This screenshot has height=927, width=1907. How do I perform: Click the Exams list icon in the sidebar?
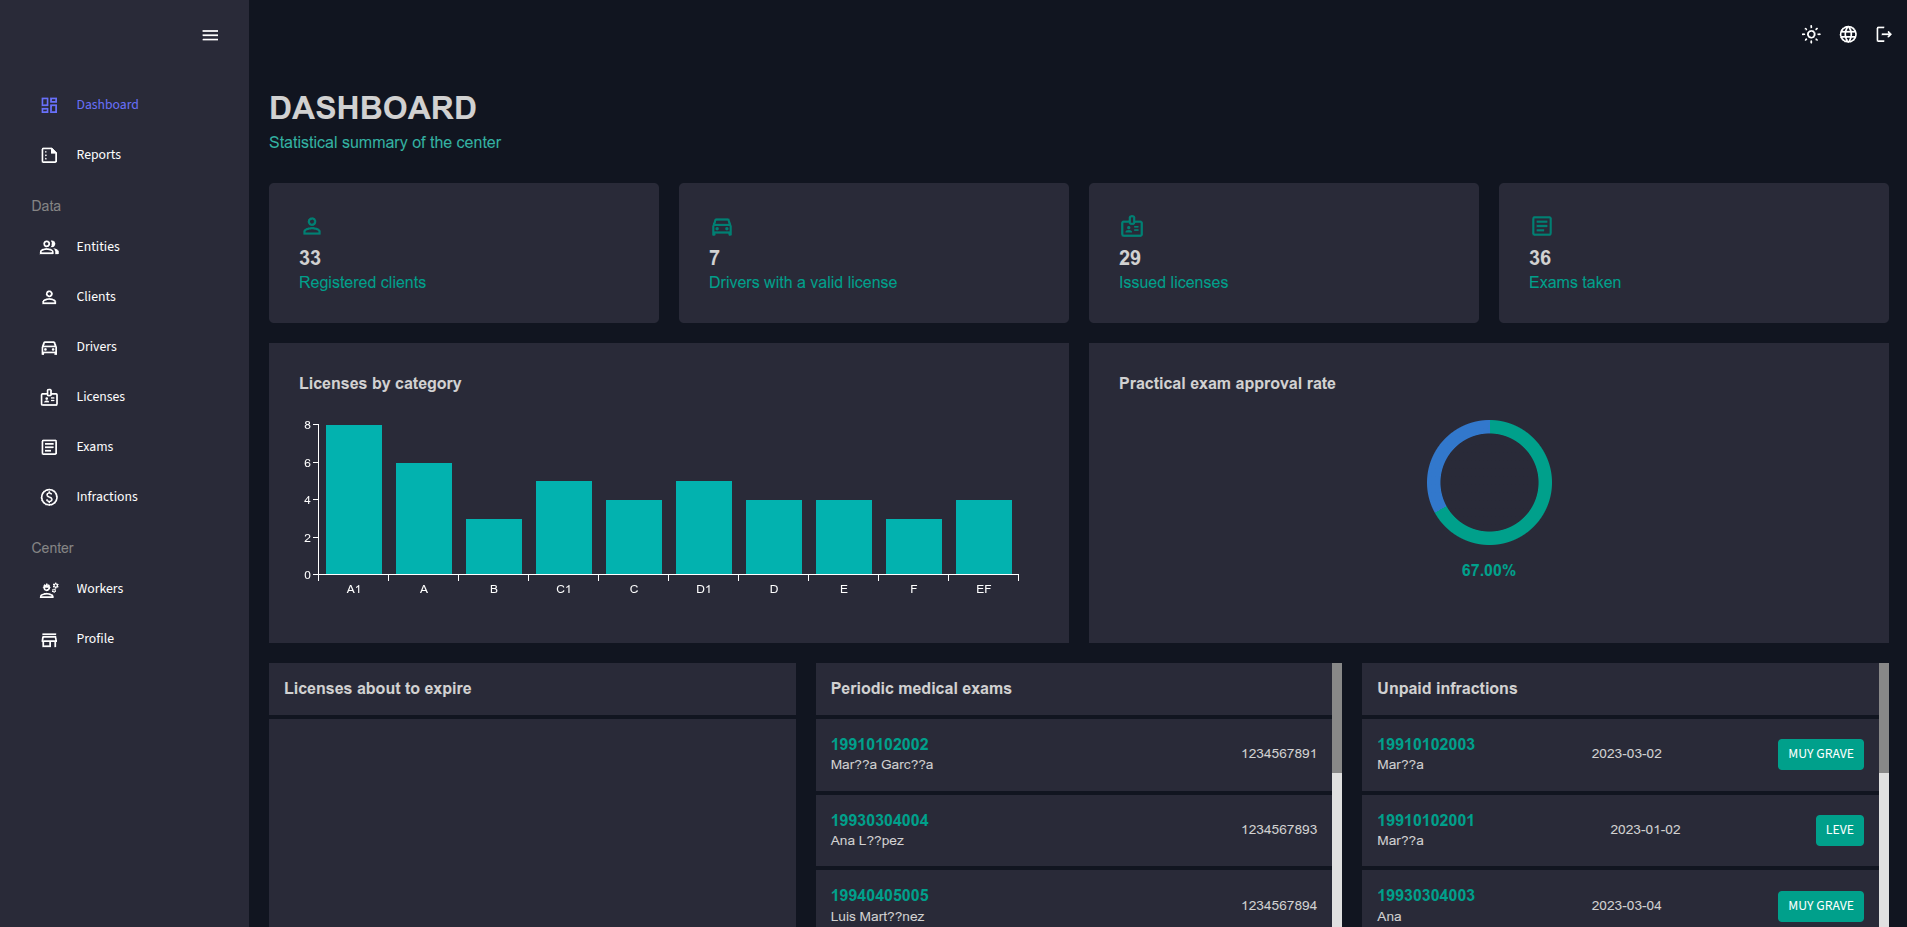pyautogui.click(x=49, y=447)
